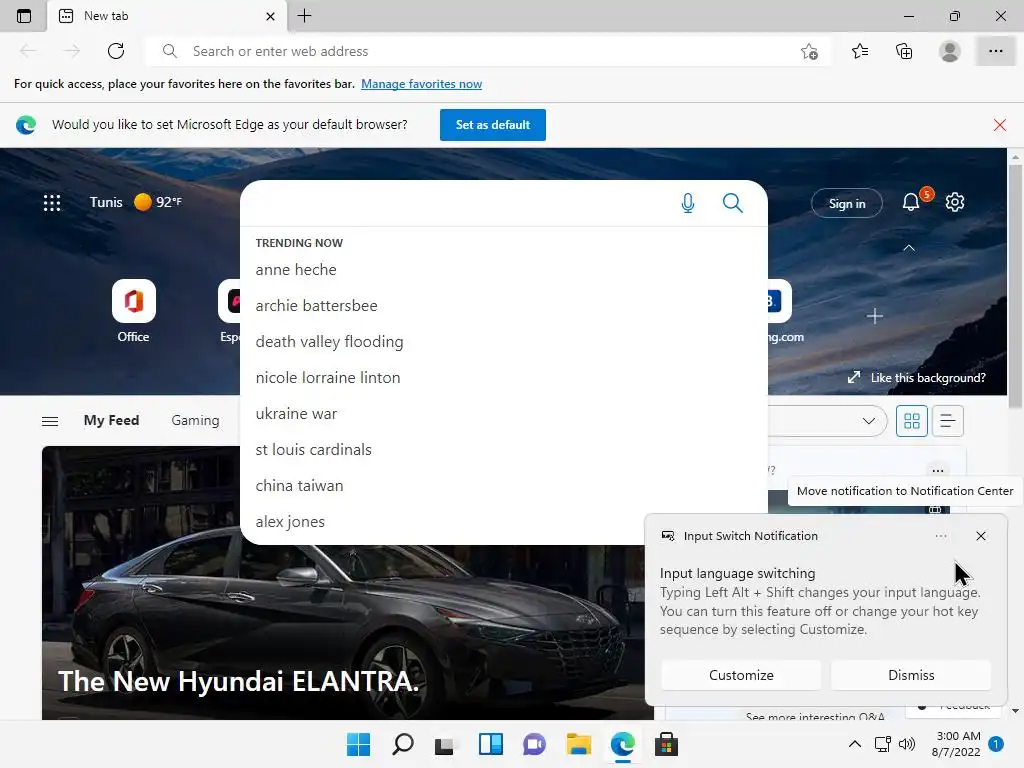Add this page to favorites star icon
The height and width of the screenshot is (768, 1024).
pos(809,51)
